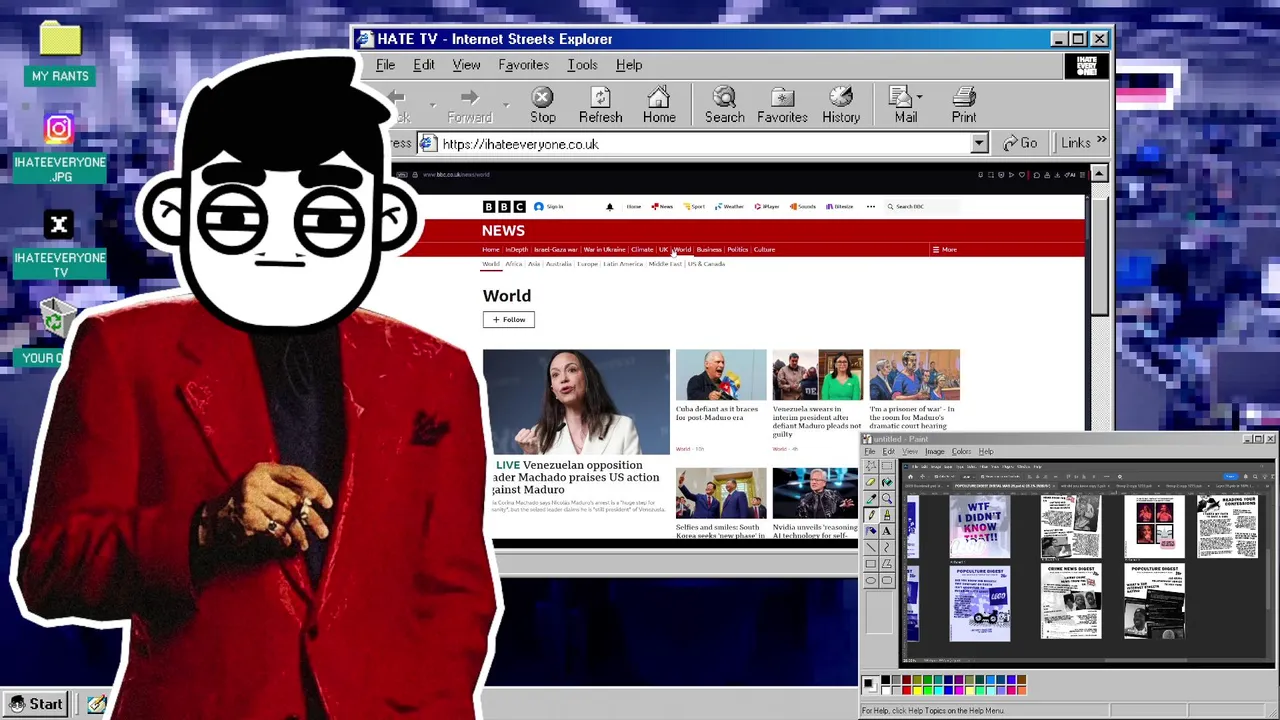Open the Favorites menu in the menu bar

coord(523,65)
